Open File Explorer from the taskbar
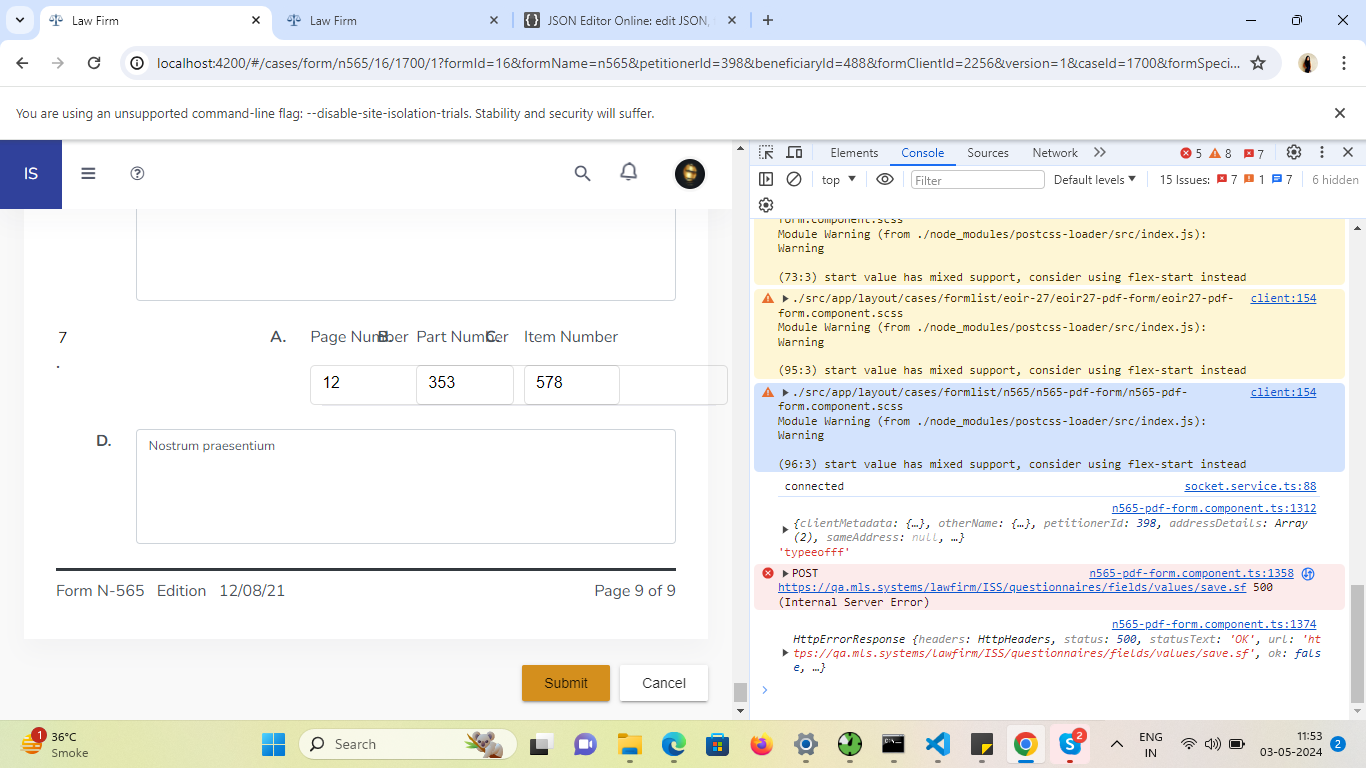 click(x=629, y=744)
